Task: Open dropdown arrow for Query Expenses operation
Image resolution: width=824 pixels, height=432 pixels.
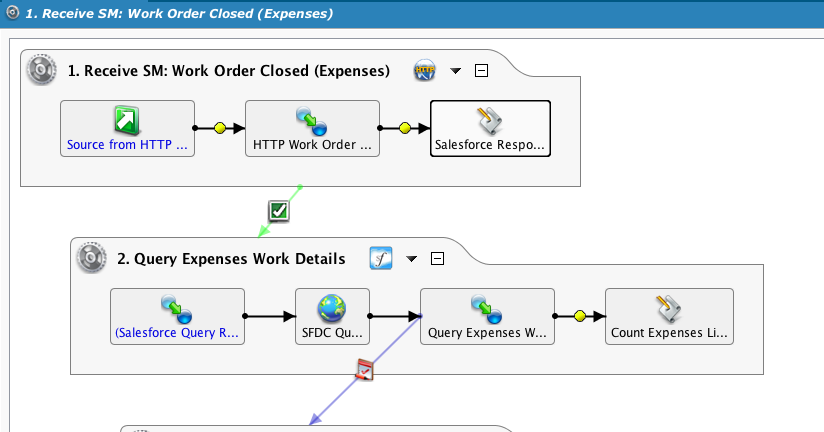Action: click(x=412, y=259)
